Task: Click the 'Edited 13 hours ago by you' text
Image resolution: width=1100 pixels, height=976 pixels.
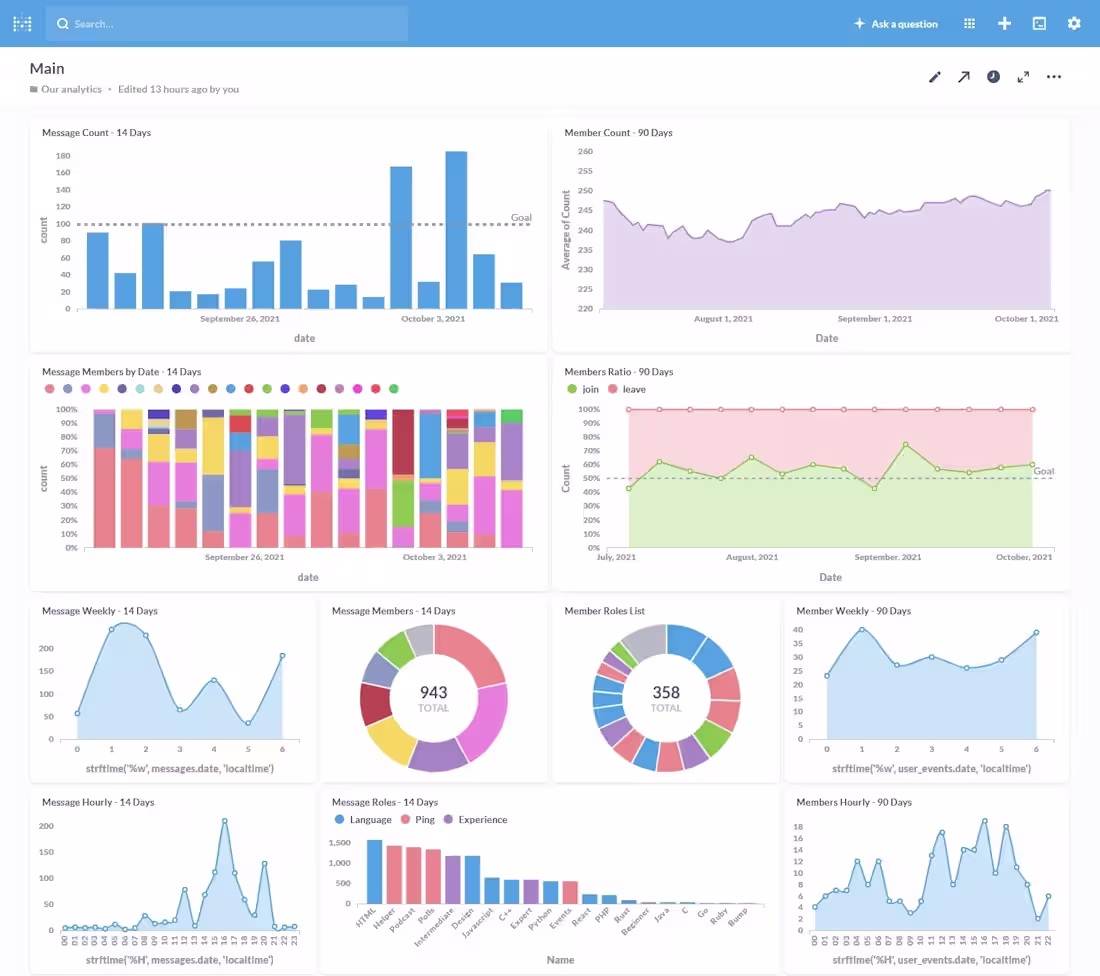Action: tap(178, 89)
